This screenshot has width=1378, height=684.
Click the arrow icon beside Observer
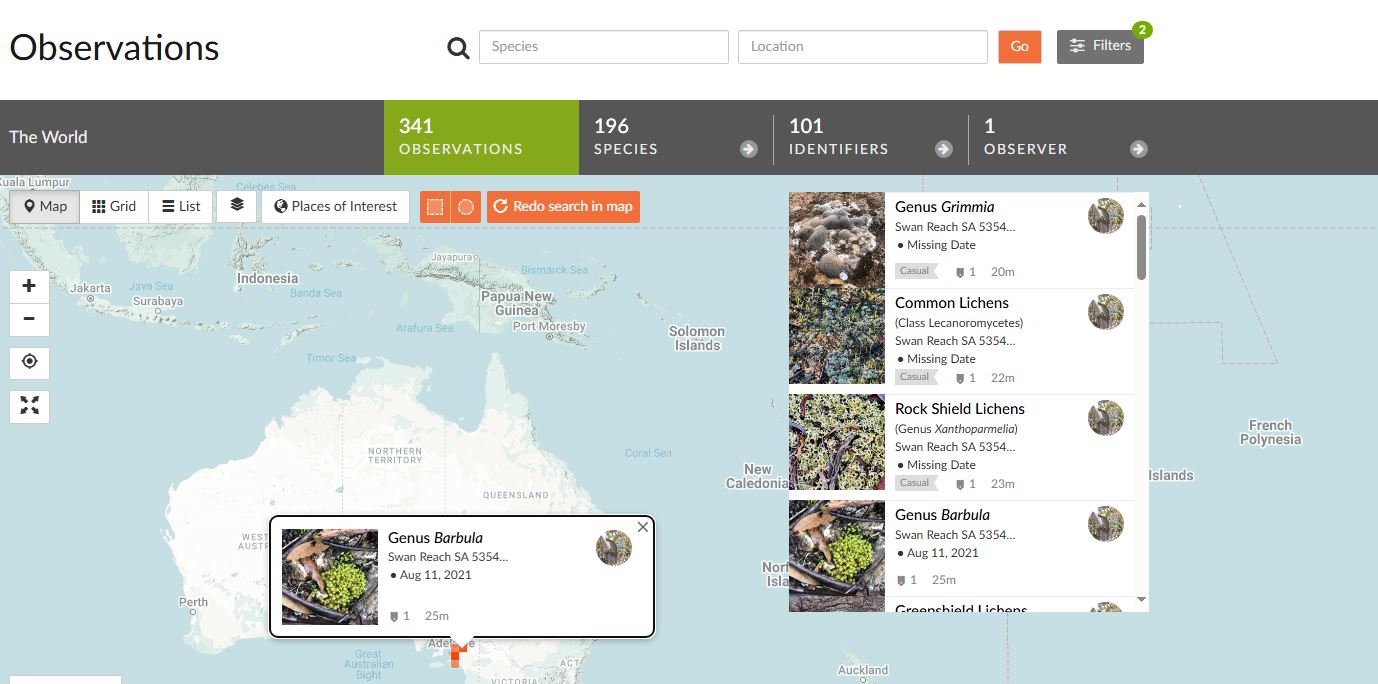tap(1139, 149)
